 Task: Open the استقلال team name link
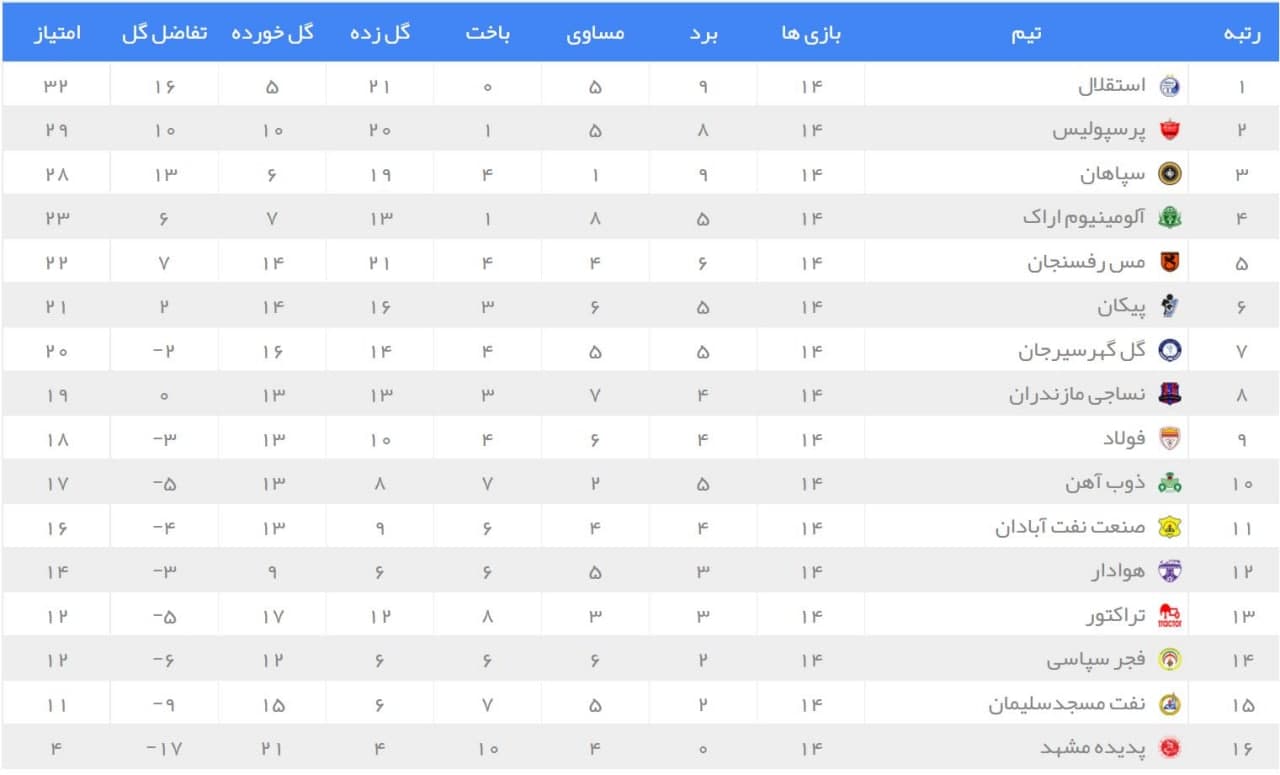pyautogui.click(x=1112, y=86)
